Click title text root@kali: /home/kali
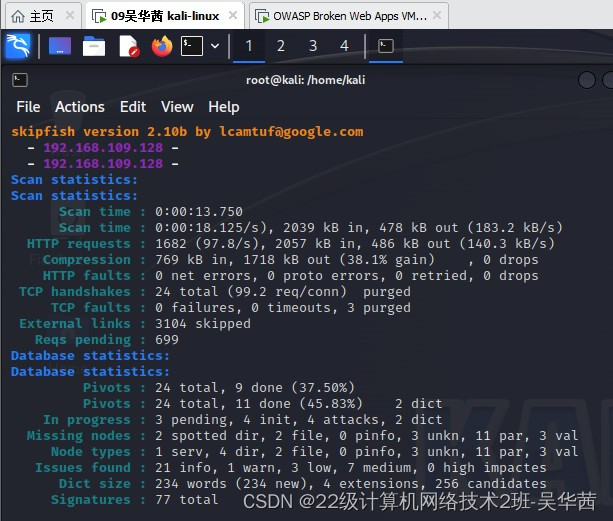 pos(305,80)
